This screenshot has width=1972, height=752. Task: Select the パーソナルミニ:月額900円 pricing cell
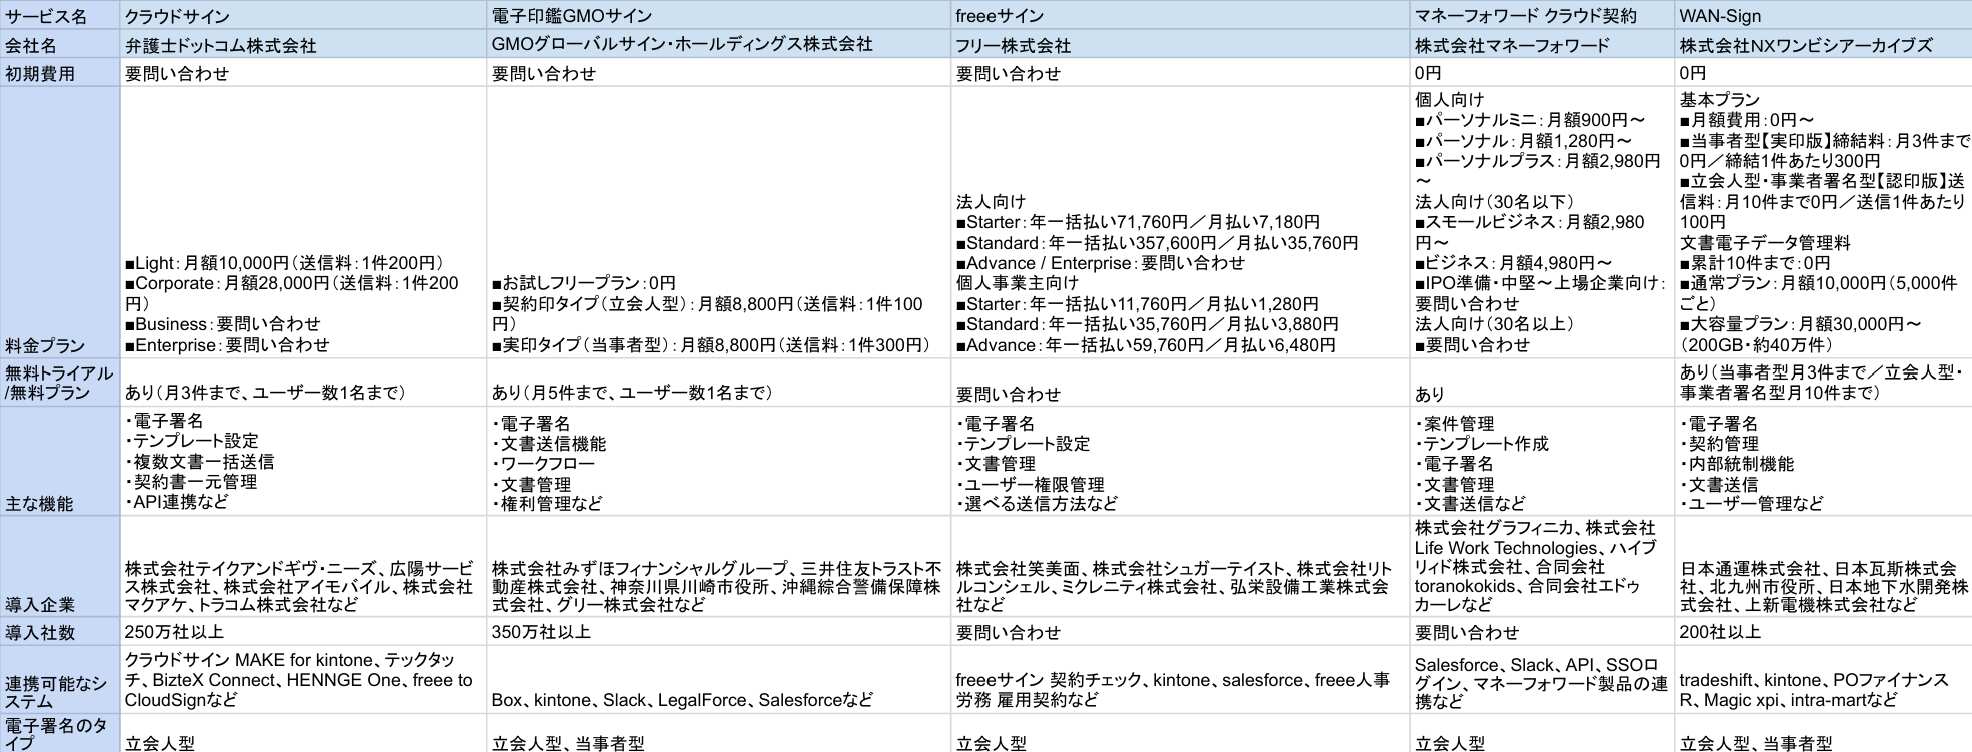pos(1542,222)
